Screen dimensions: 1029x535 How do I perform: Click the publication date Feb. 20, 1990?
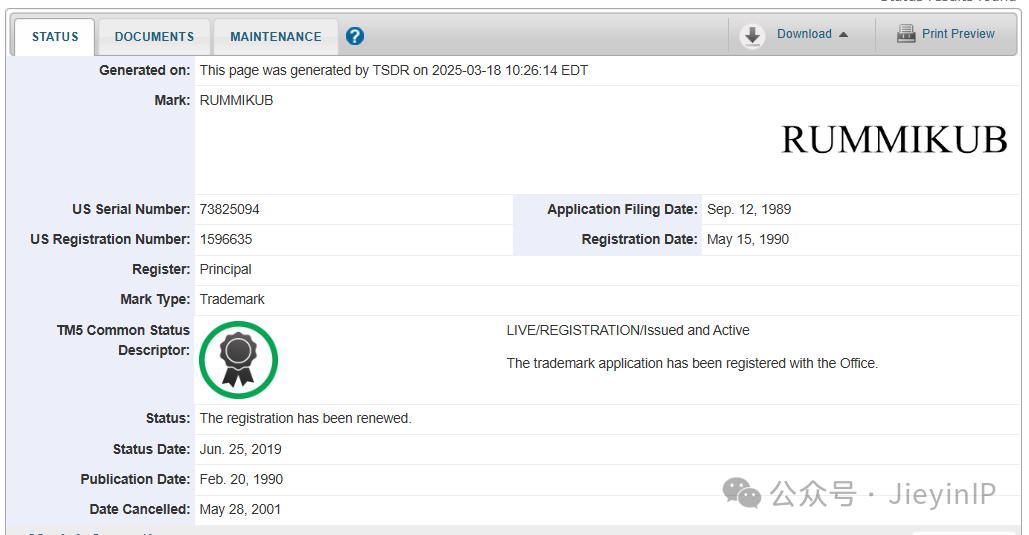[241, 479]
